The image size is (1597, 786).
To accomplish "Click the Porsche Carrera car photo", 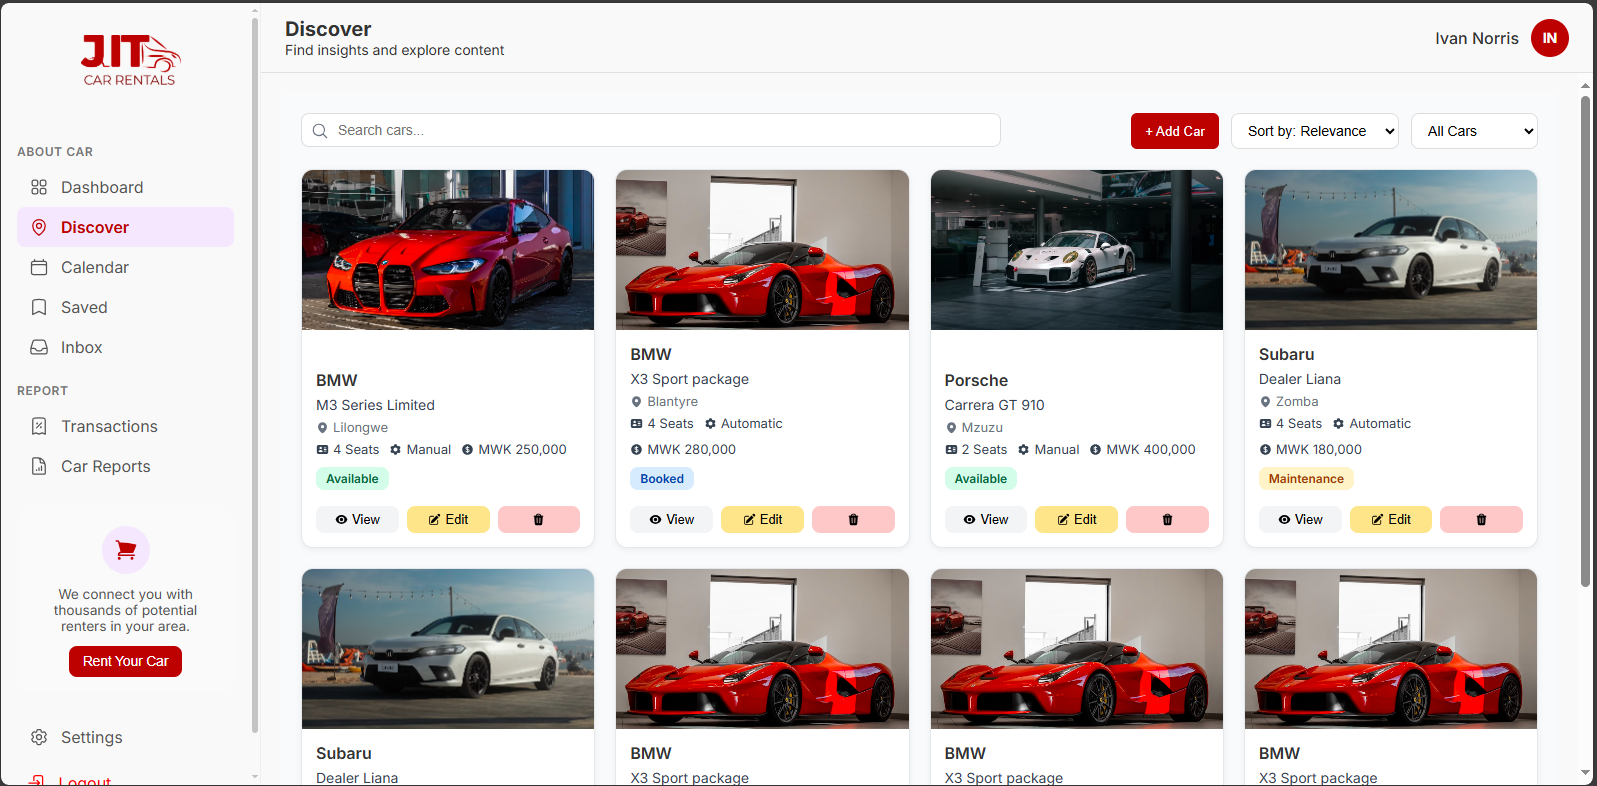I will [x=1077, y=250].
